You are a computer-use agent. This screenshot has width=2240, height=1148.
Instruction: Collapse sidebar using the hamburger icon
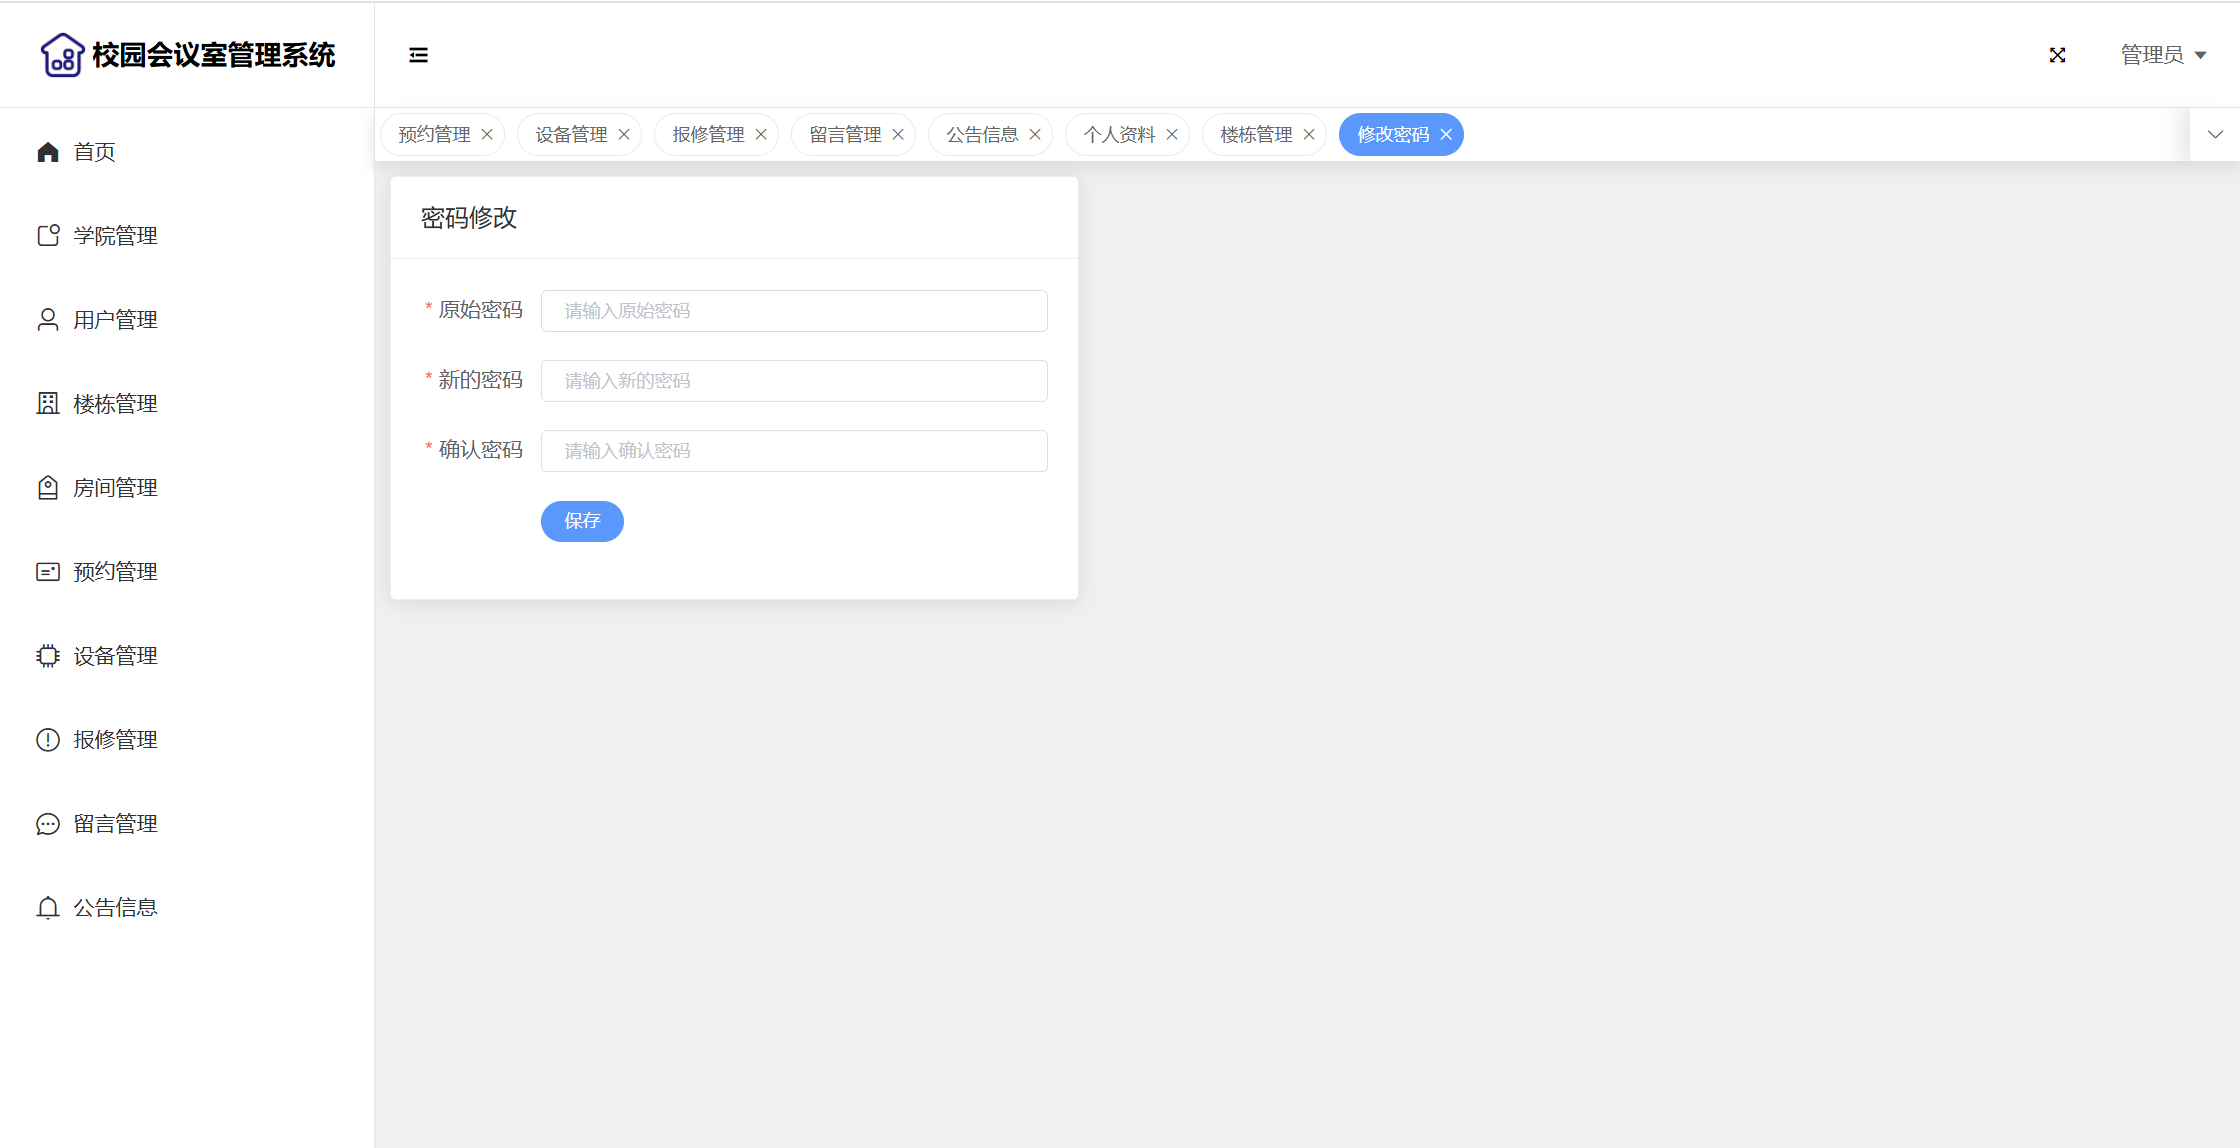[418, 55]
